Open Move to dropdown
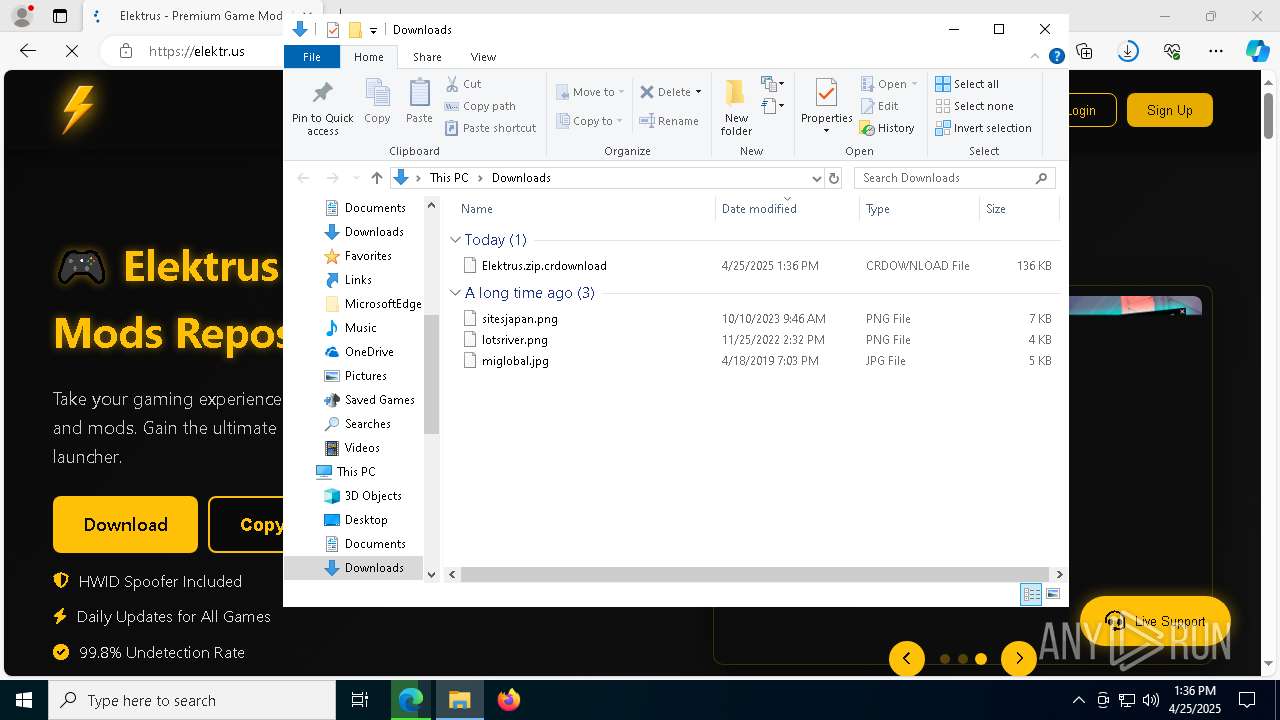 (590, 92)
